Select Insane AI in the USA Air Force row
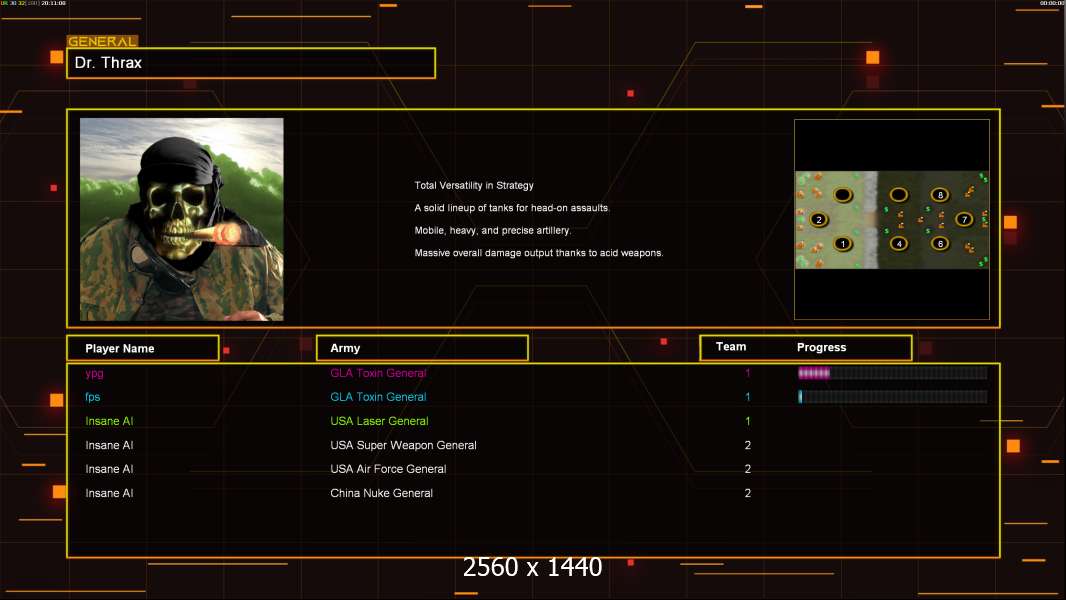The width and height of the screenshot is (1066, 600). coord(109,469)
